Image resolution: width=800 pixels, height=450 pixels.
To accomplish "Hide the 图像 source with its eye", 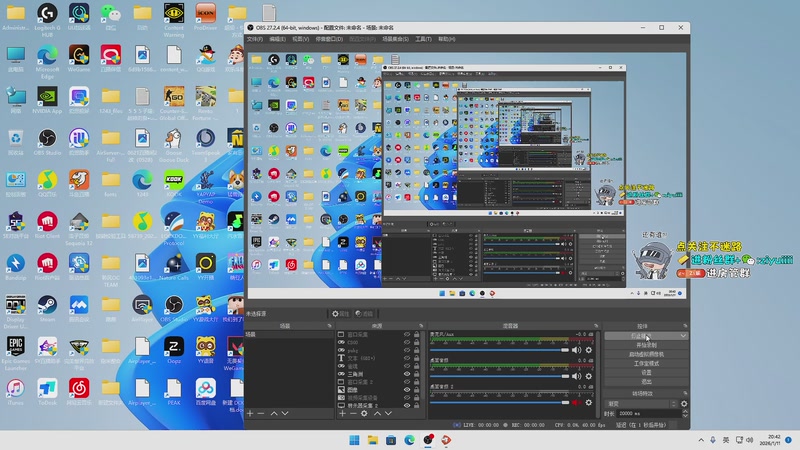I will (407, 390).
